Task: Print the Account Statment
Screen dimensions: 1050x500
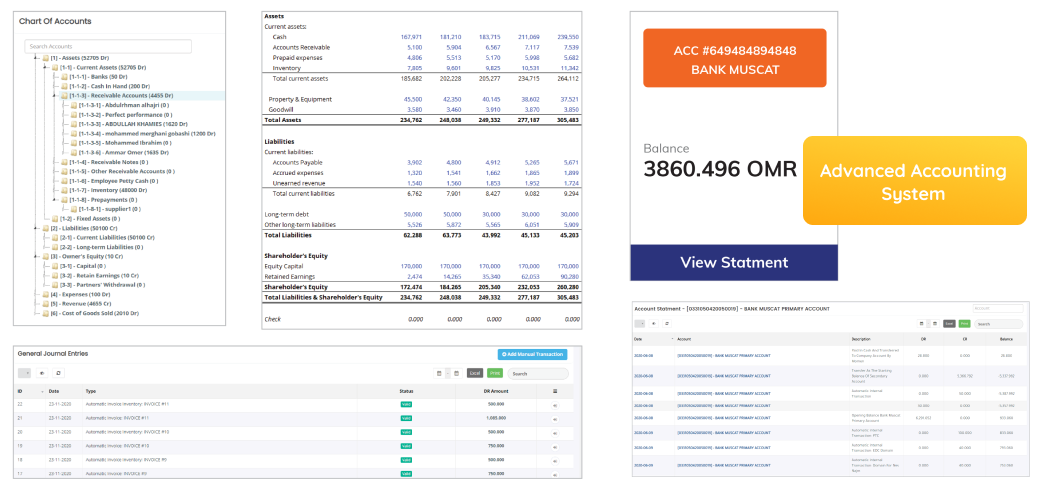Action: tap(964, 323)
